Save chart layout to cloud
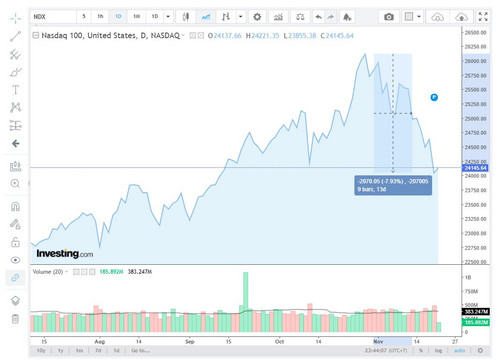 461,17
